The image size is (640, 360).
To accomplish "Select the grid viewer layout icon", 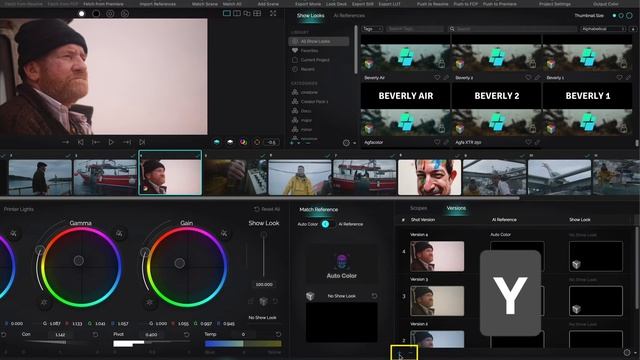I will coord(257,13).
